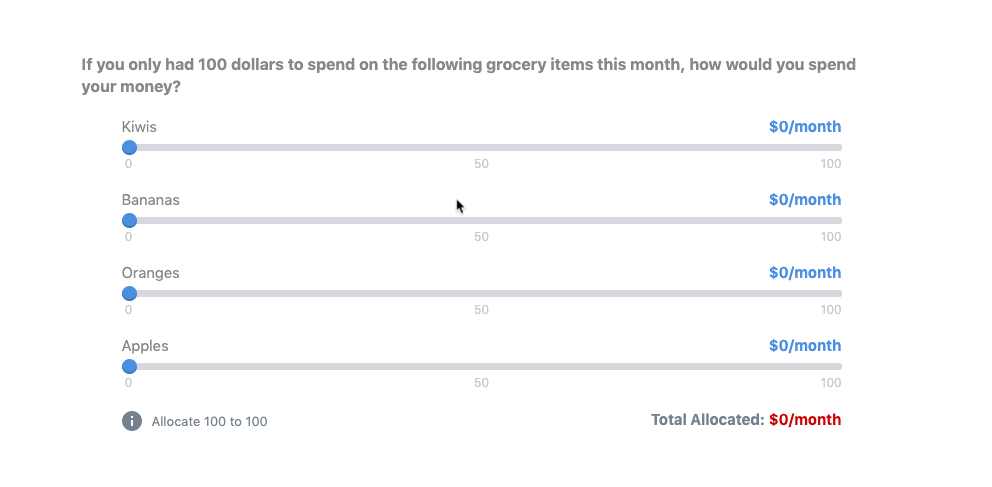Set Kiwis slider to the 50 midpoint
992x487 pixels.
coord(482,147)
